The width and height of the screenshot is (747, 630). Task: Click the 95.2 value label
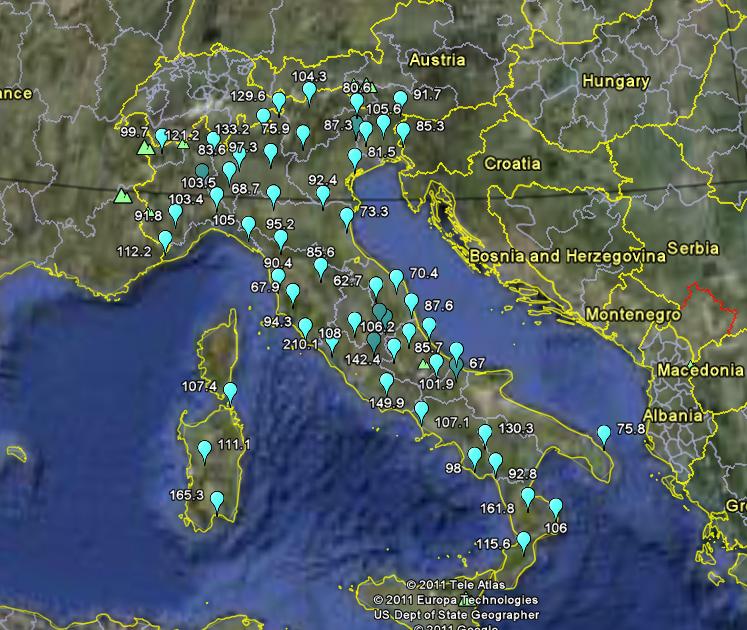point(280,224)
